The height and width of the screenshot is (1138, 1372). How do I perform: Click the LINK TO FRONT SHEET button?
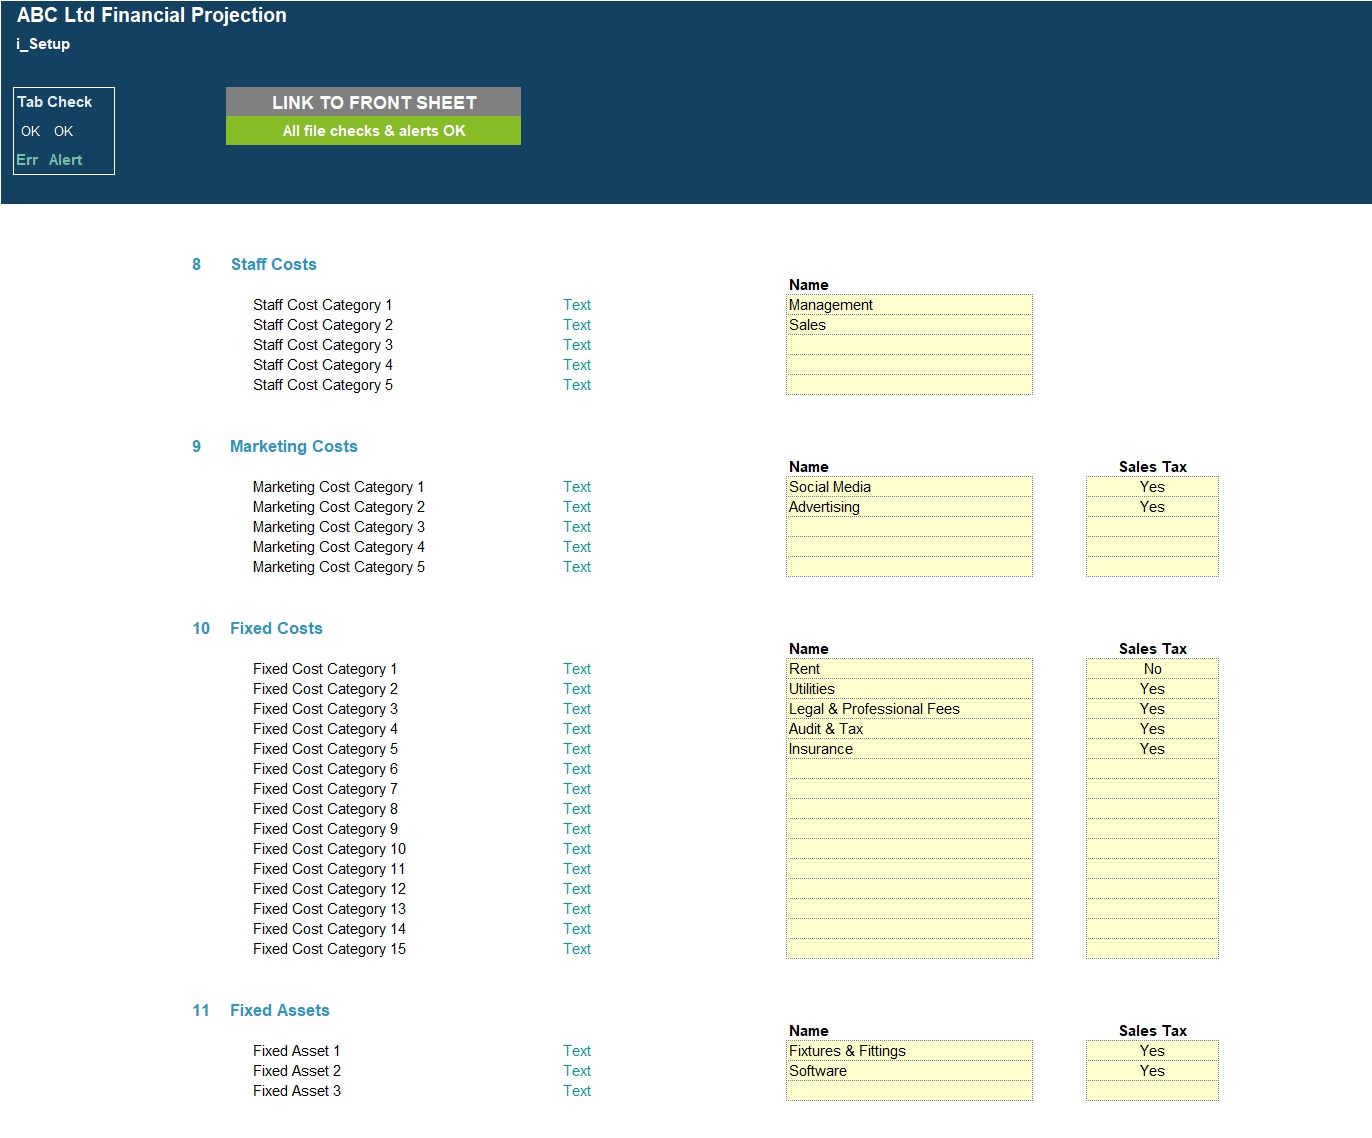point(373,102)
